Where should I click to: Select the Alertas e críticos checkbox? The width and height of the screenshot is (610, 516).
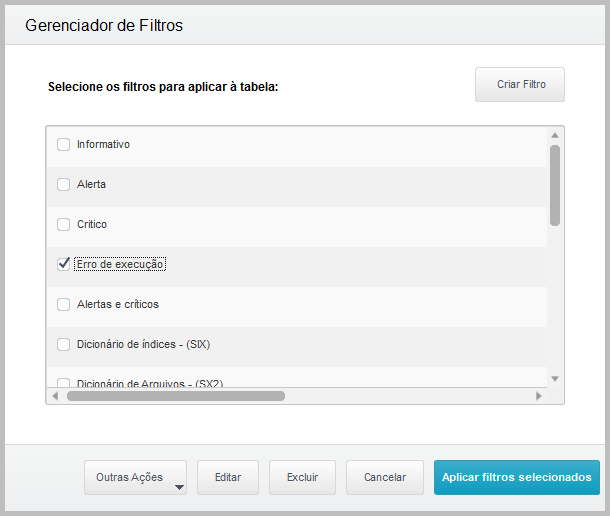pos(64,304)
